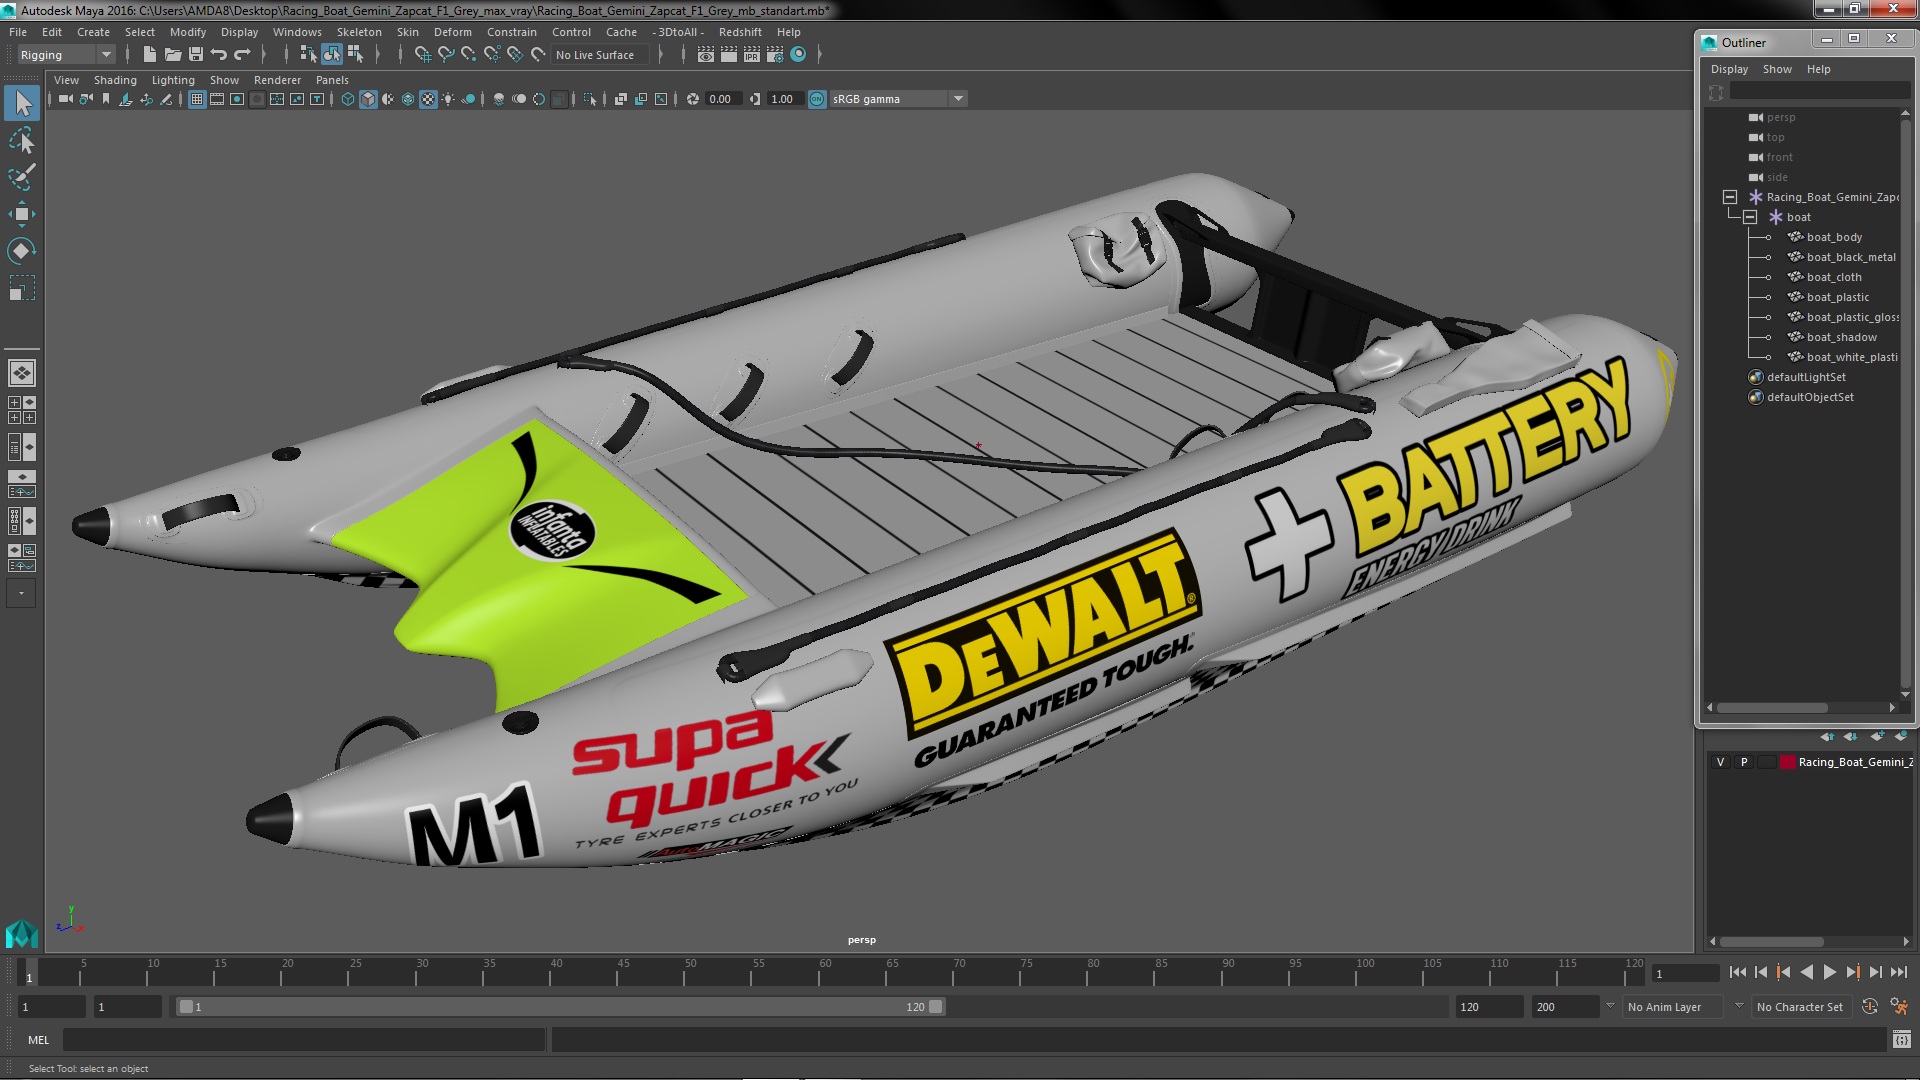The width and height of the screenshot is (1920, 1080).
Task: Toggle use all lights in viewport
Action: (x=448, y=99)
